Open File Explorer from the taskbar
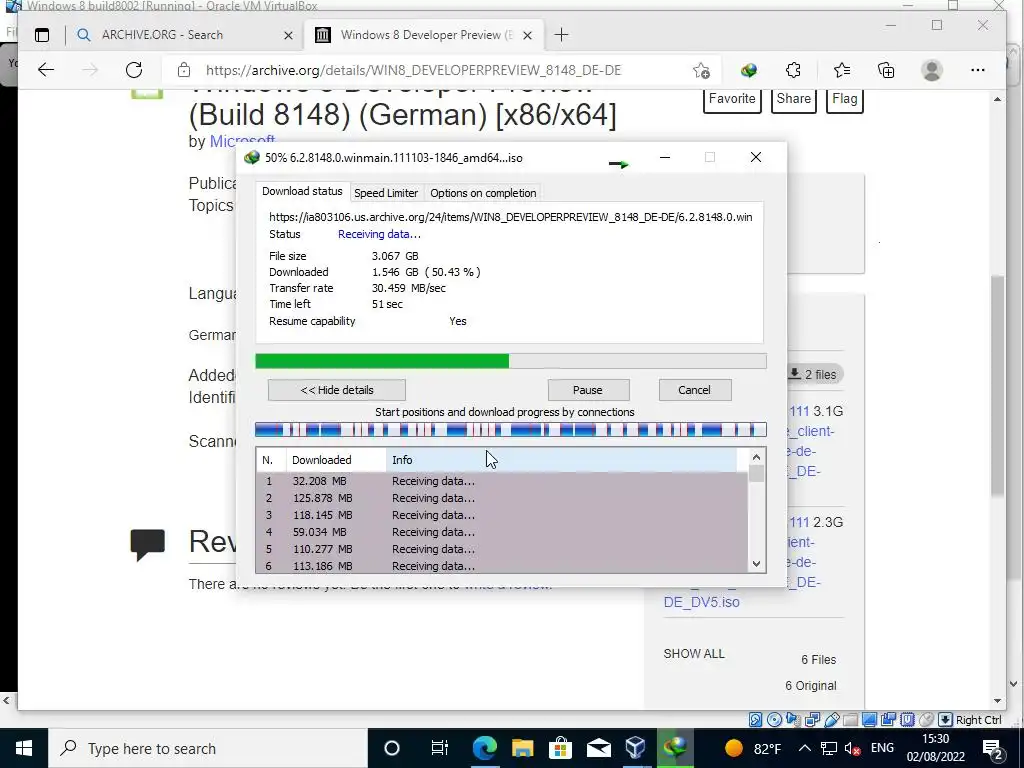 (522, 748)
